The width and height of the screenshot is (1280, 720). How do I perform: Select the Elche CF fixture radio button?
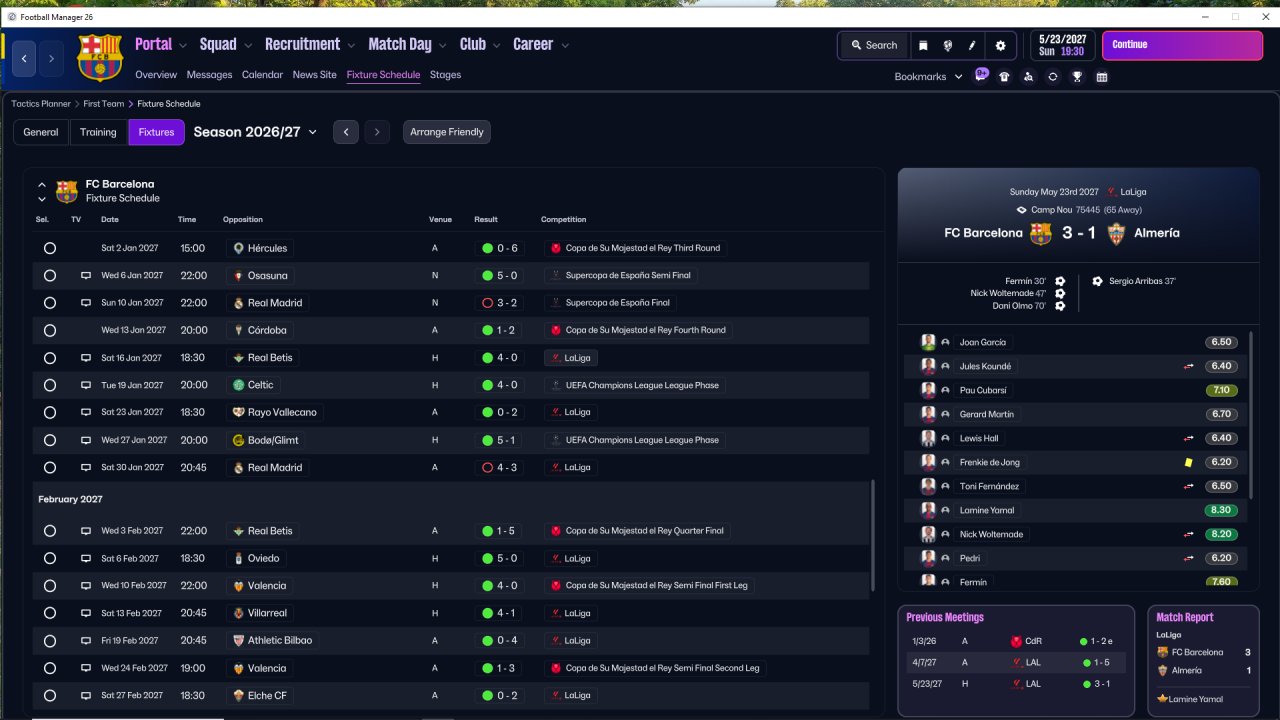[x=50, y=695]
